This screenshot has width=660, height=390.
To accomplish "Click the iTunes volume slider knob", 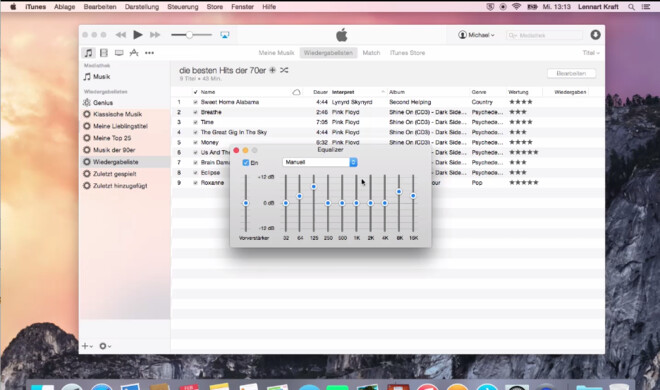I will (189, 35).
